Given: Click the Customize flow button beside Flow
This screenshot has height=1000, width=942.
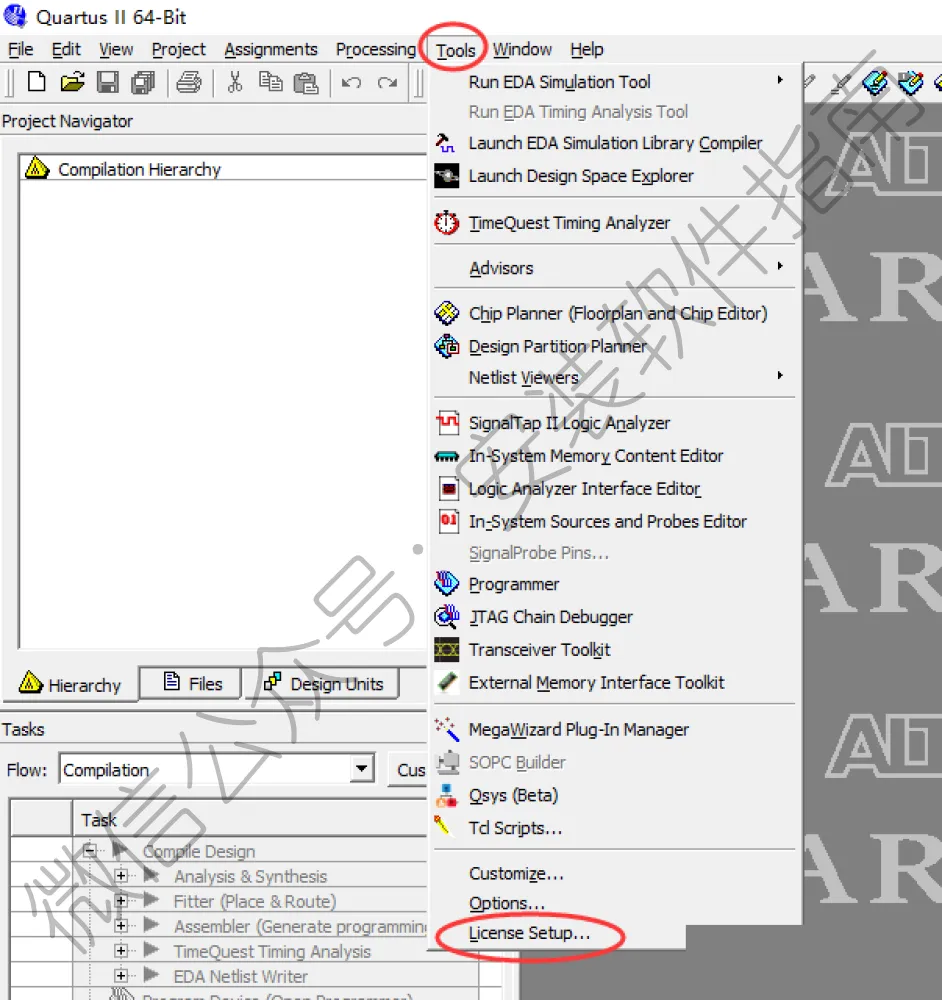Looking at the screenshot, I should click(x=408, y=770).
